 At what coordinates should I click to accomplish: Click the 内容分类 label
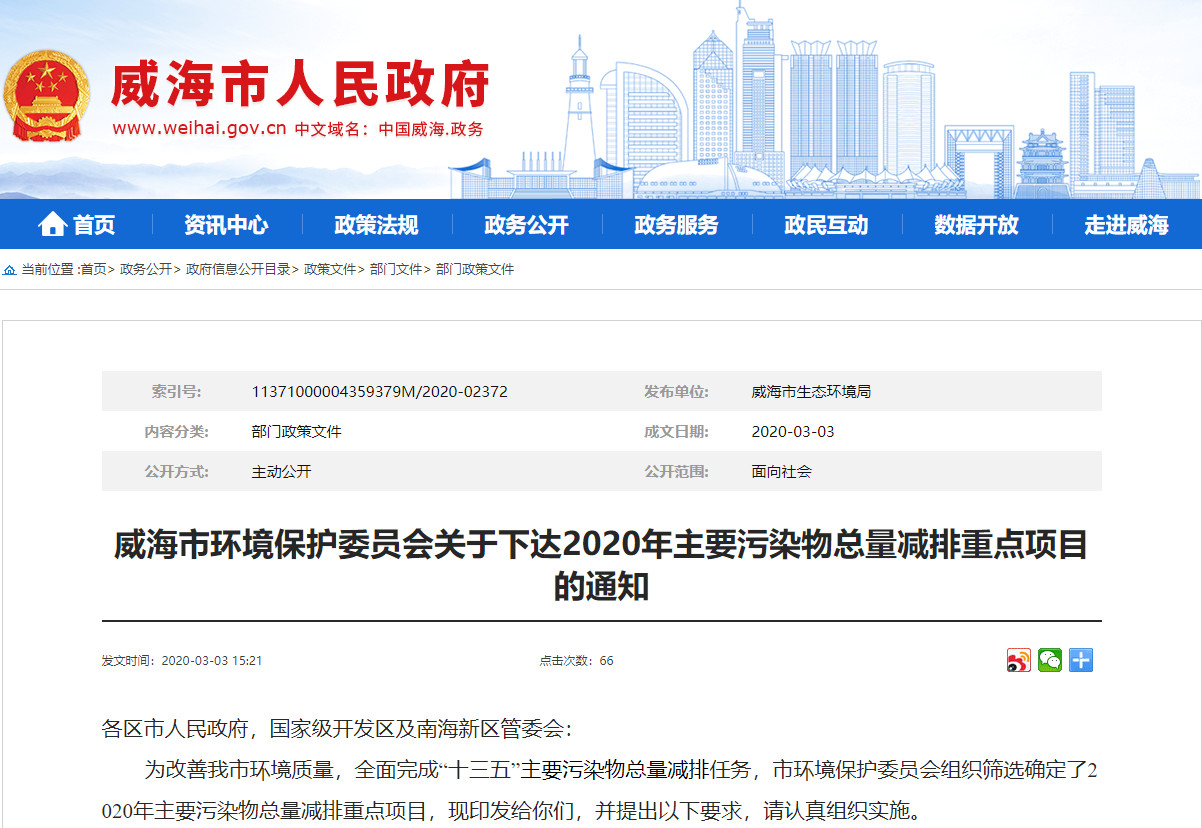[176, 432]
